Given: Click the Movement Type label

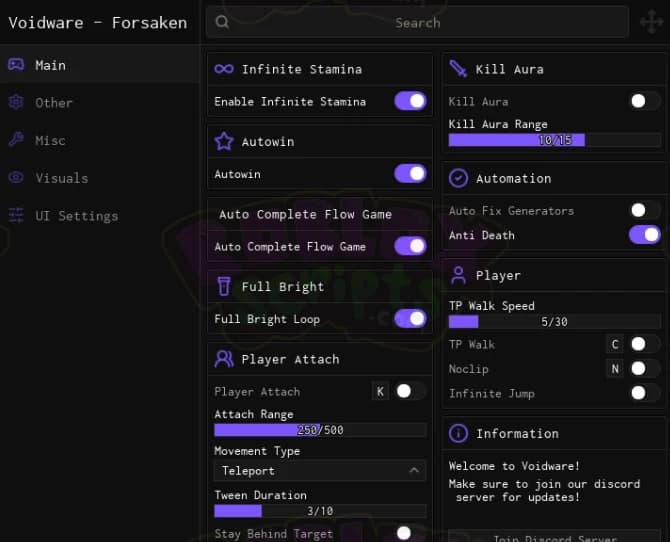Looking at the screenshot, I should tap(257, 451).
